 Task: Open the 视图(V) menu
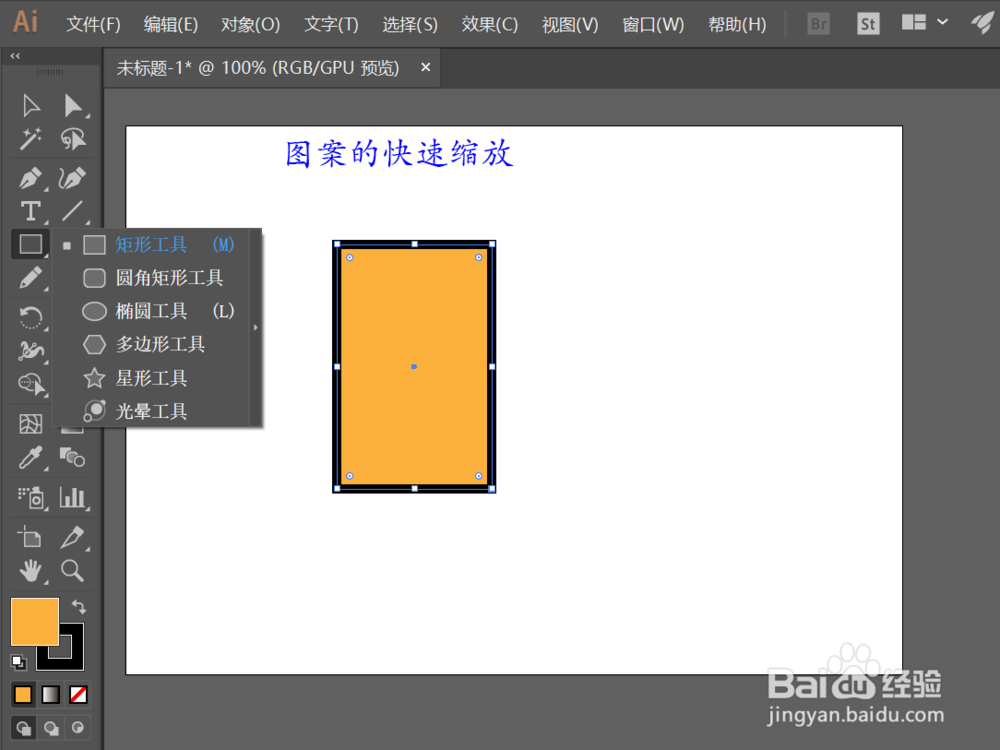point(570,24)
